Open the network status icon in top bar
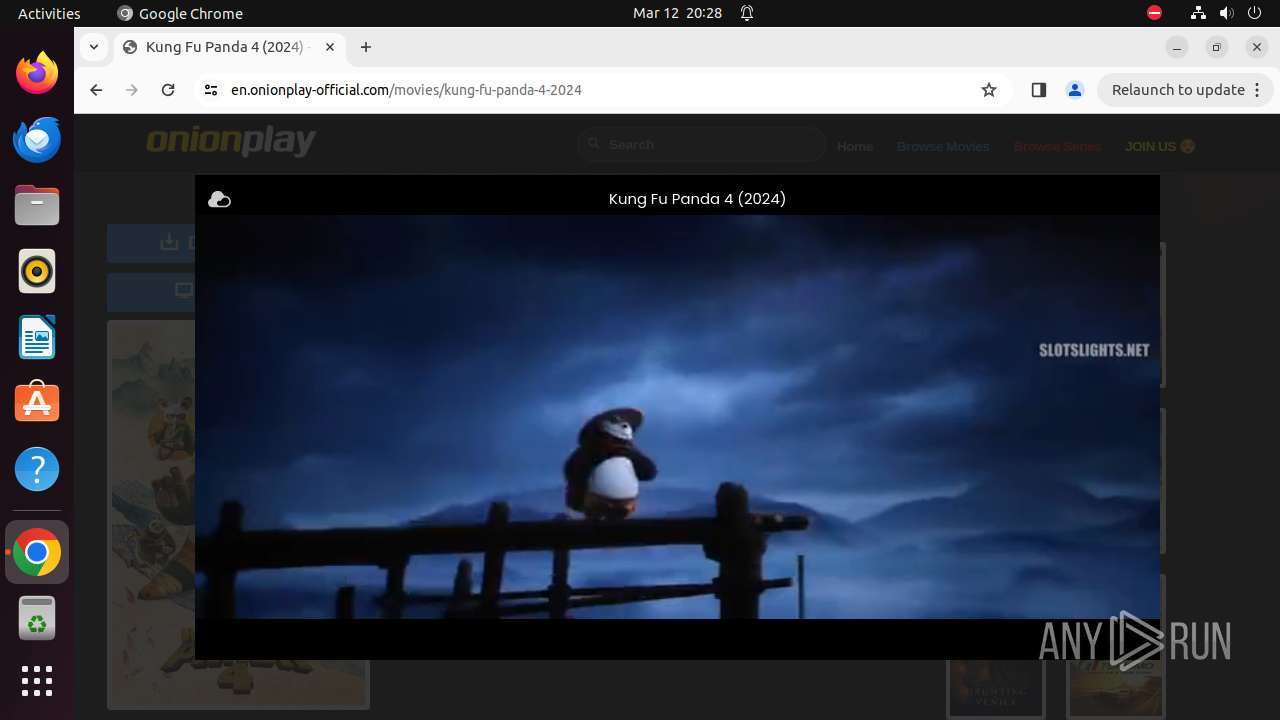 point(1198,13)
